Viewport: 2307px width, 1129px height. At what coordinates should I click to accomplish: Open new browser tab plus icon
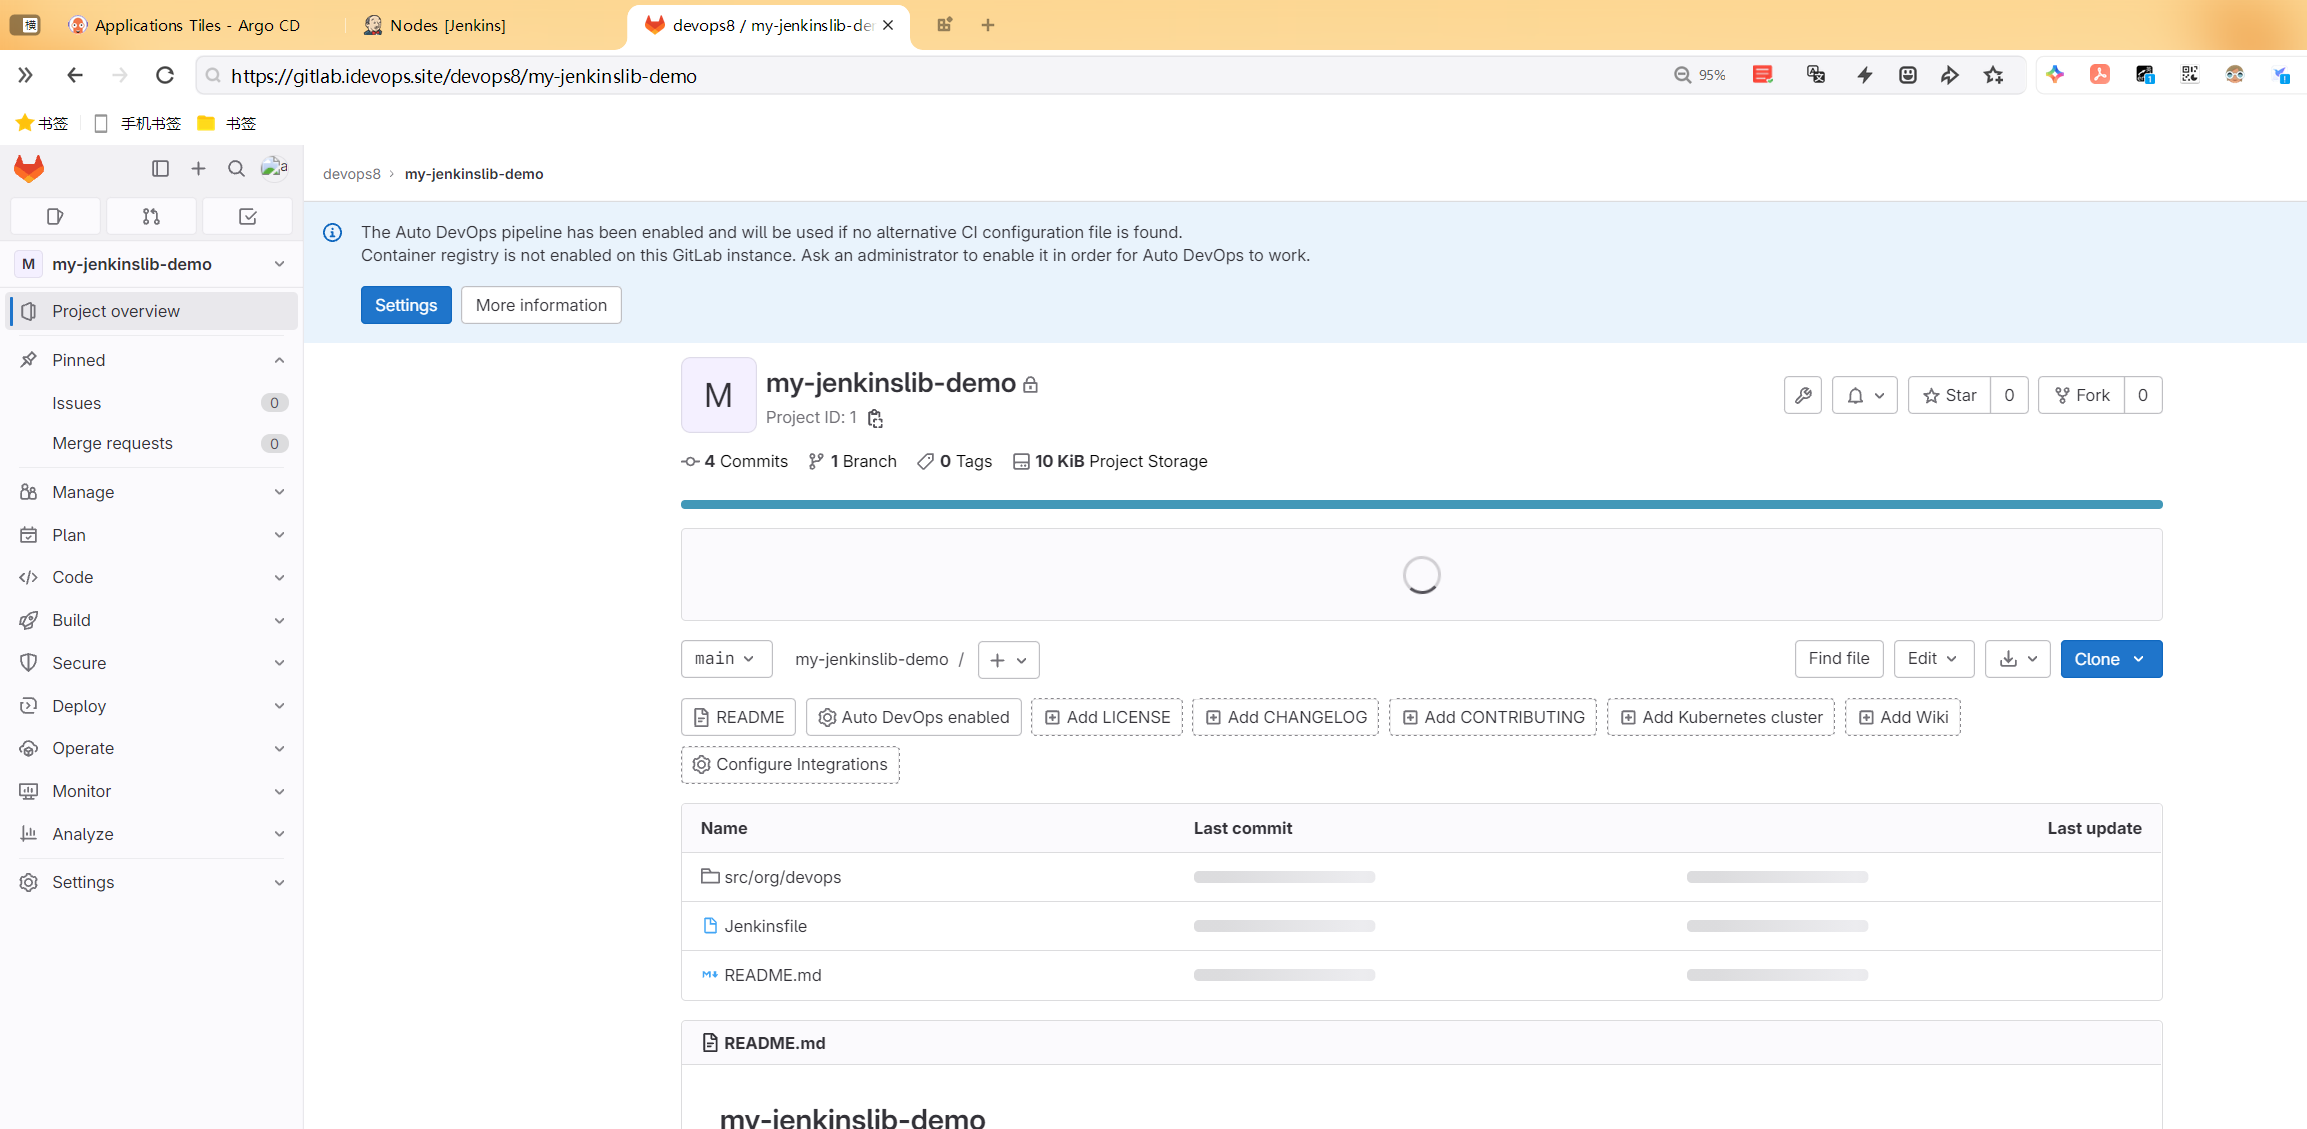coord(988,25)
